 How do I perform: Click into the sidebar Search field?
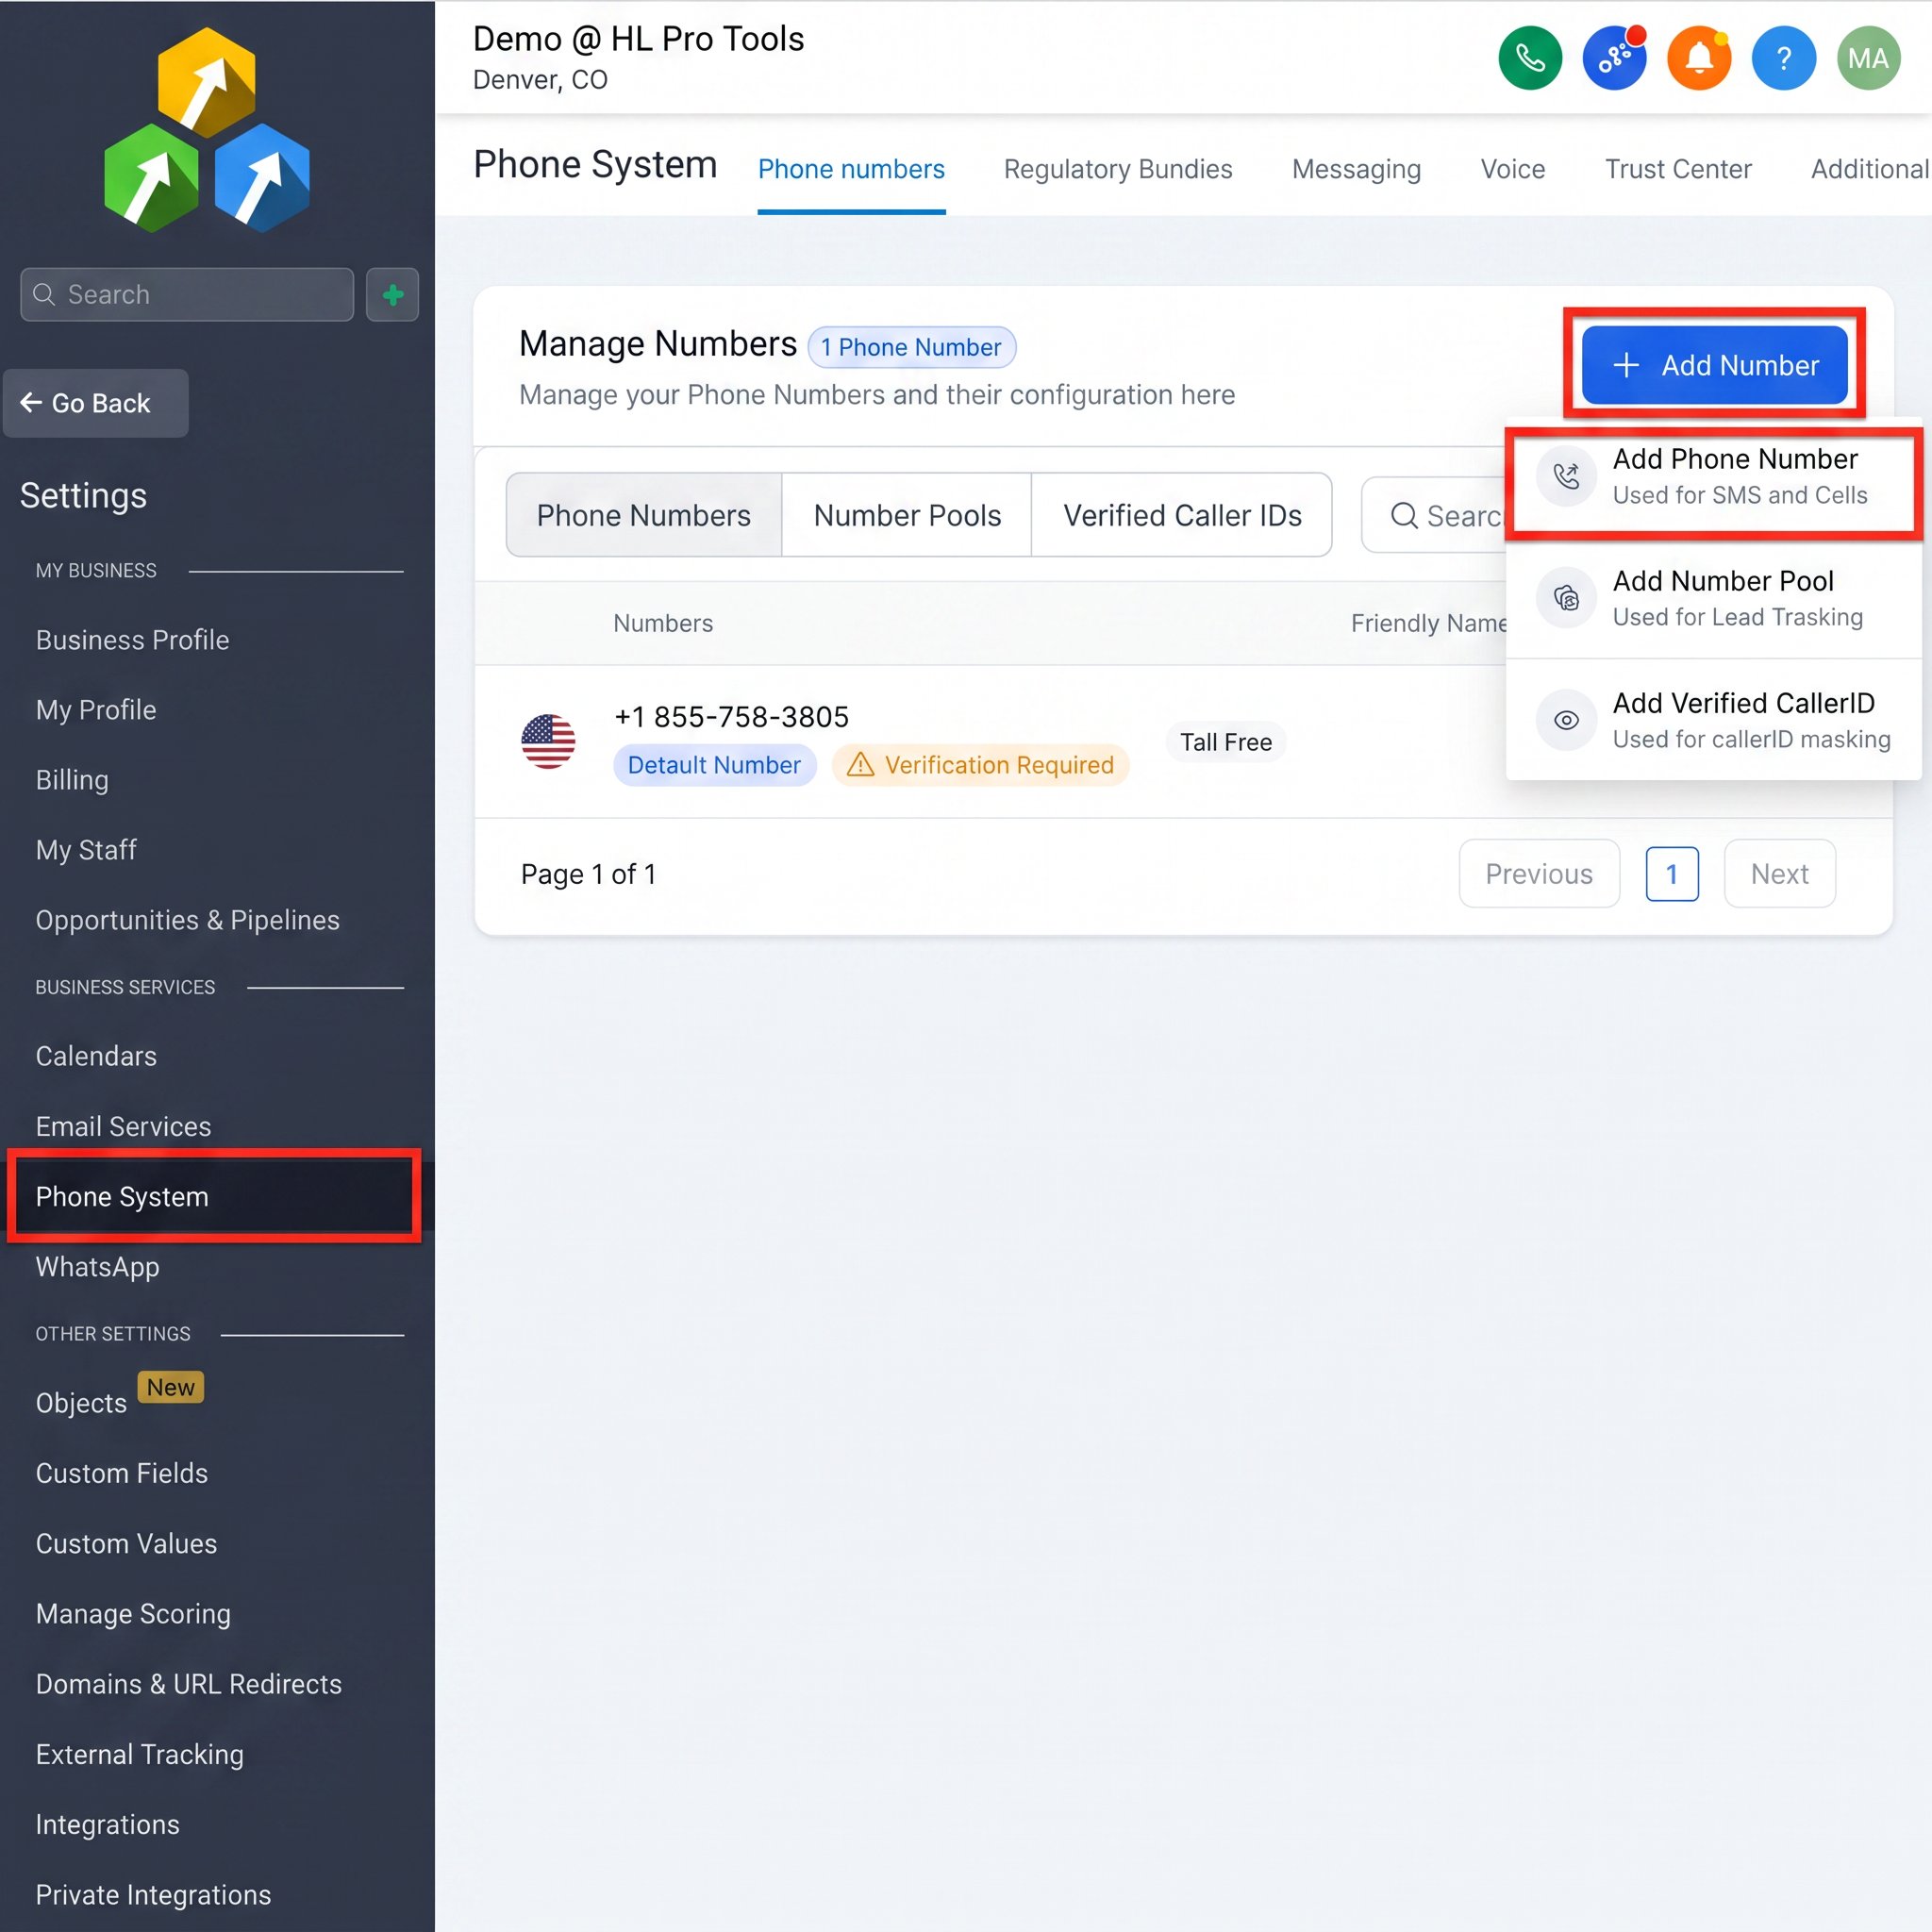click(187, 294)
